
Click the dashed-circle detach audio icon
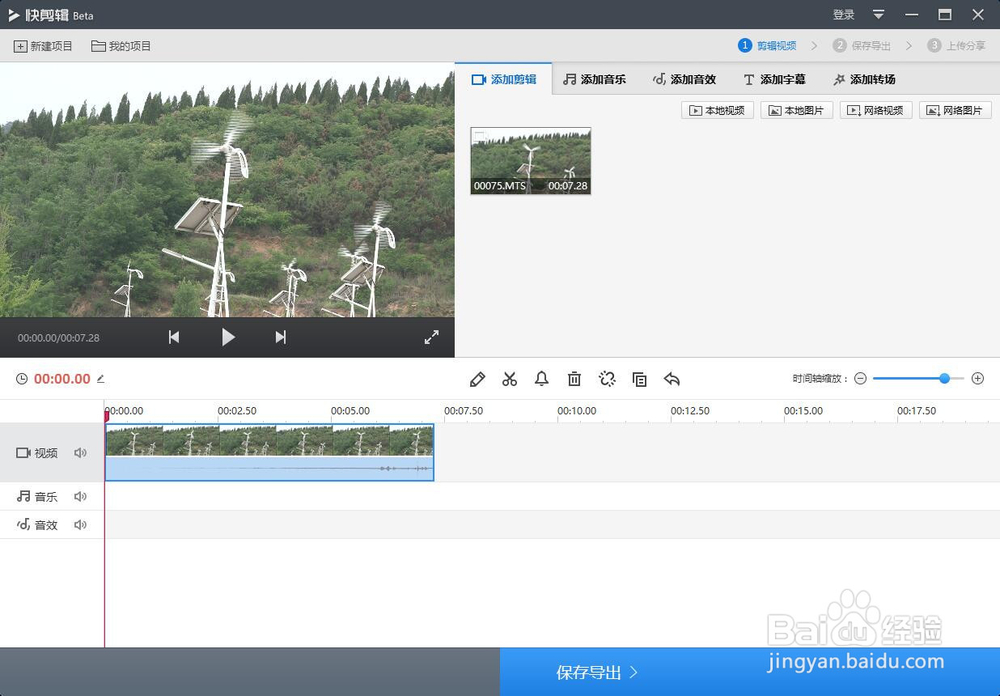click(607, 379)
